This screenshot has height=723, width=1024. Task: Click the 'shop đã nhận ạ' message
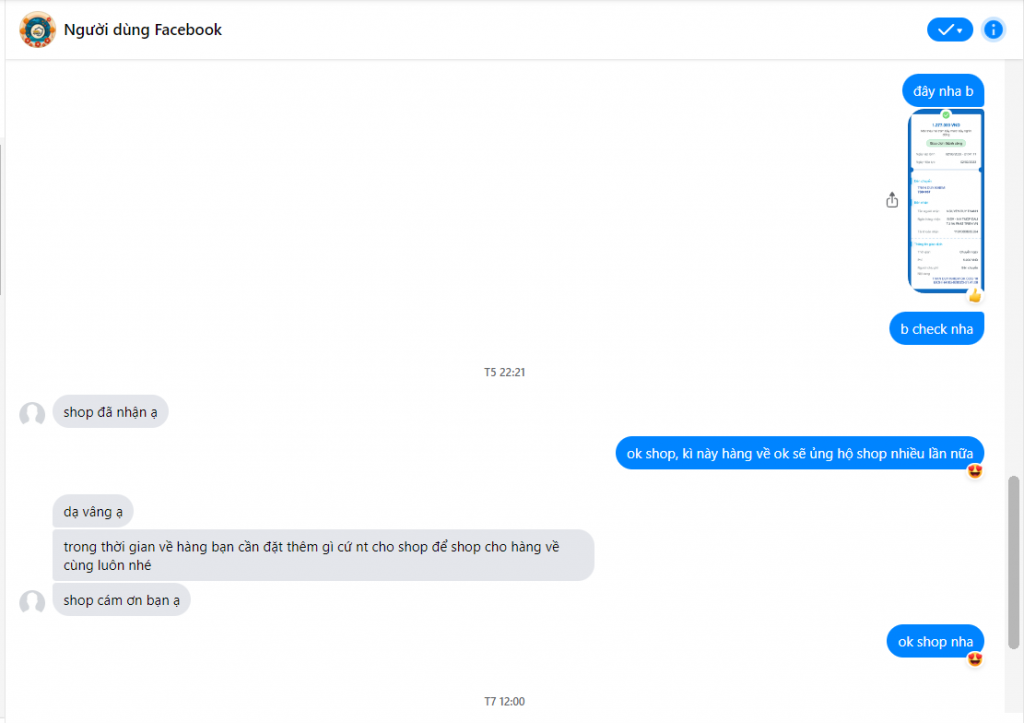110,411
